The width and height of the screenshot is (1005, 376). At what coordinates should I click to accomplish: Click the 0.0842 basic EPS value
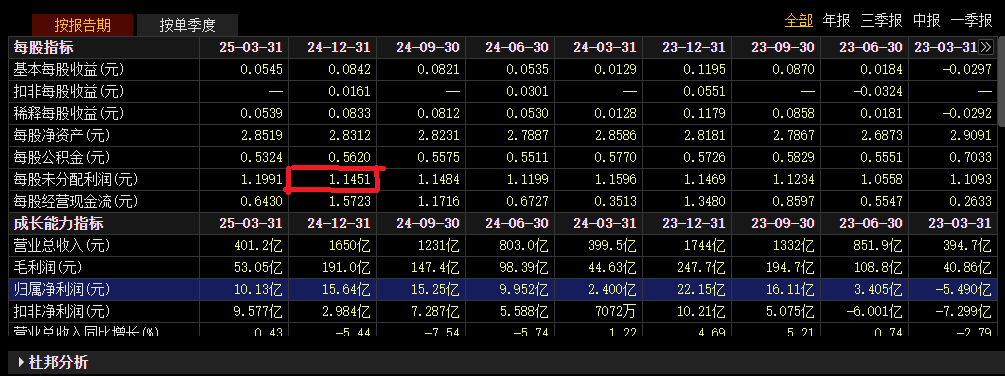(x=350, y=69)
